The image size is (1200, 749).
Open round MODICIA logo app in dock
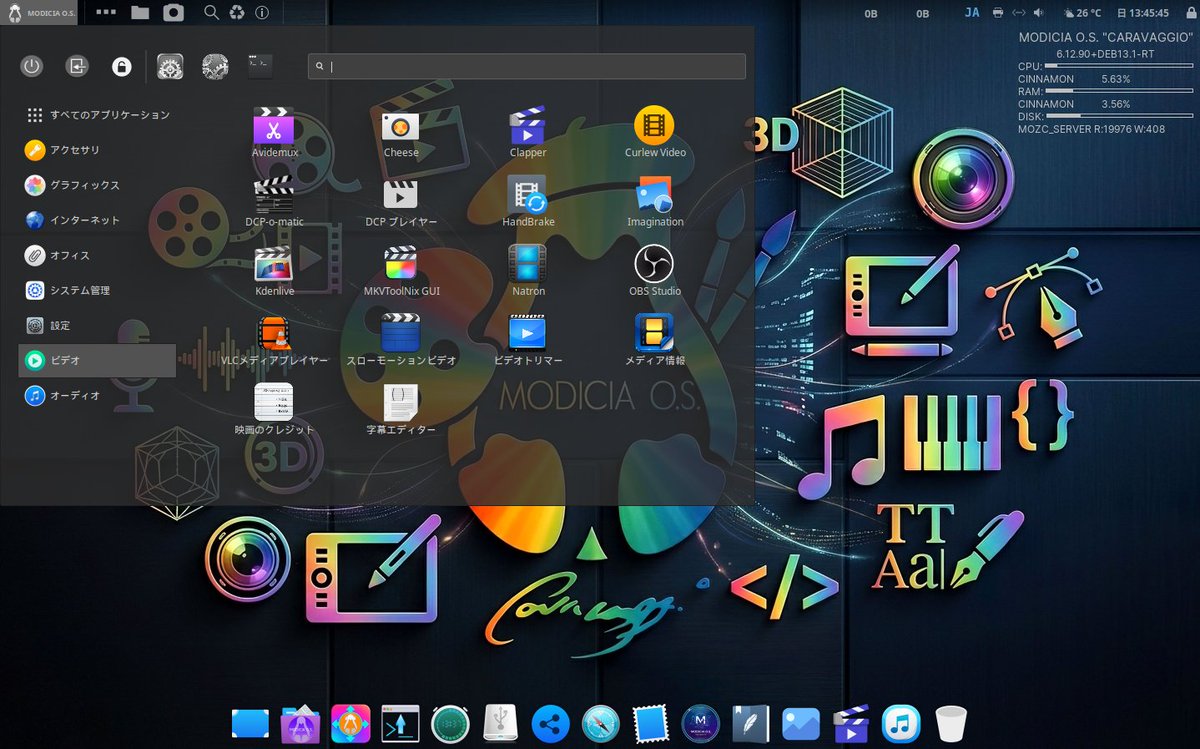click(x=700, y=723)
